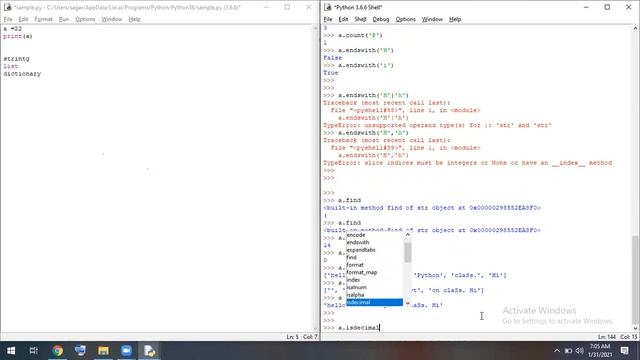Click the sample.py window title icon
The height and width of the screenshot is (360, 640).
[7, 7]
